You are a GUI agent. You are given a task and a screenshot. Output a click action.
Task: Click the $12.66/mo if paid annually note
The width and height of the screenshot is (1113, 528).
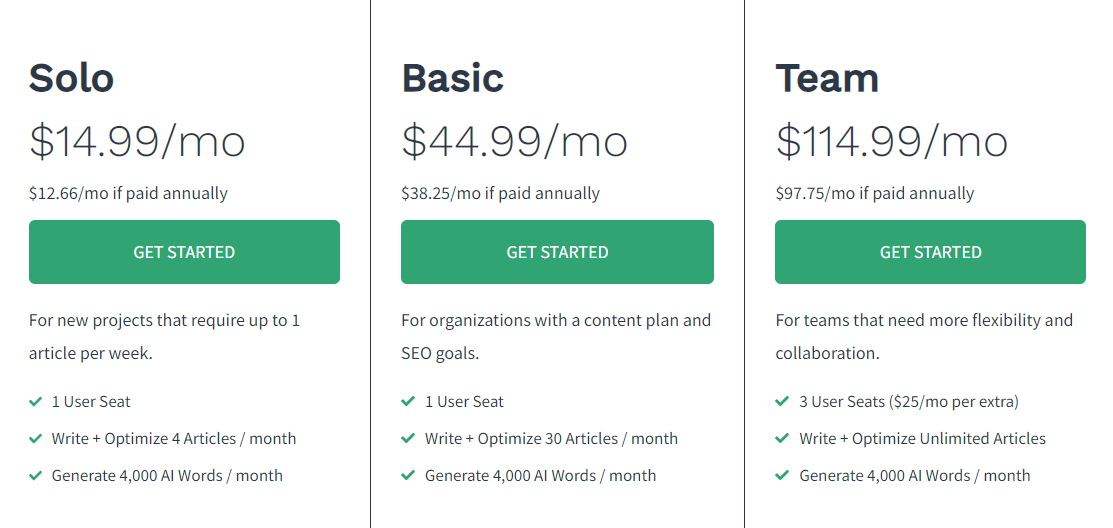tap(128, 193)
